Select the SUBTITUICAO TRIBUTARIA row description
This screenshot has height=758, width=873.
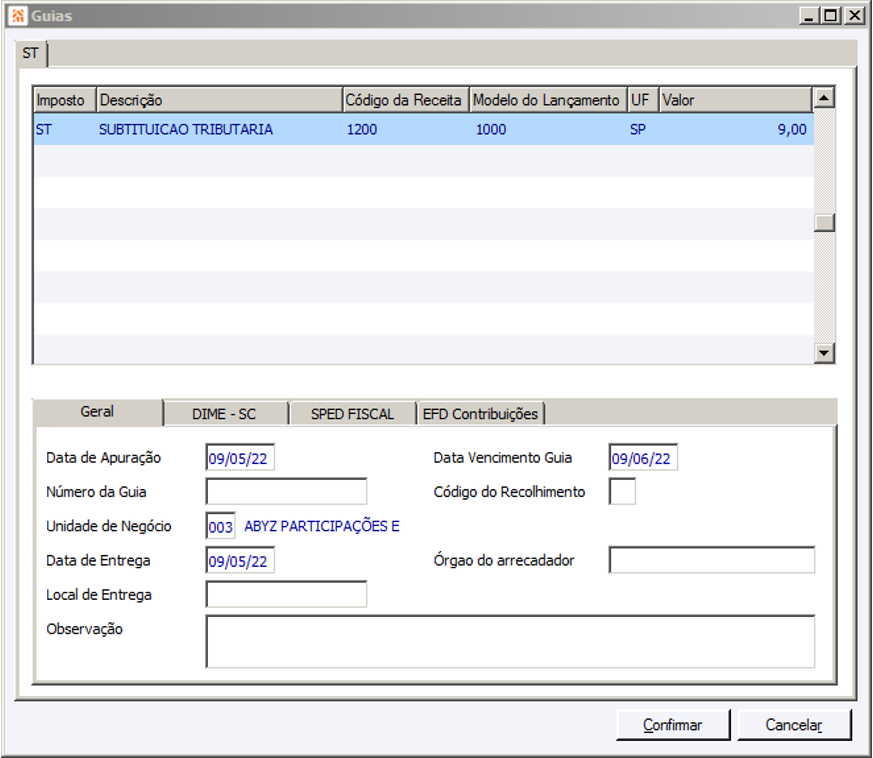click(x=186, y=129)
